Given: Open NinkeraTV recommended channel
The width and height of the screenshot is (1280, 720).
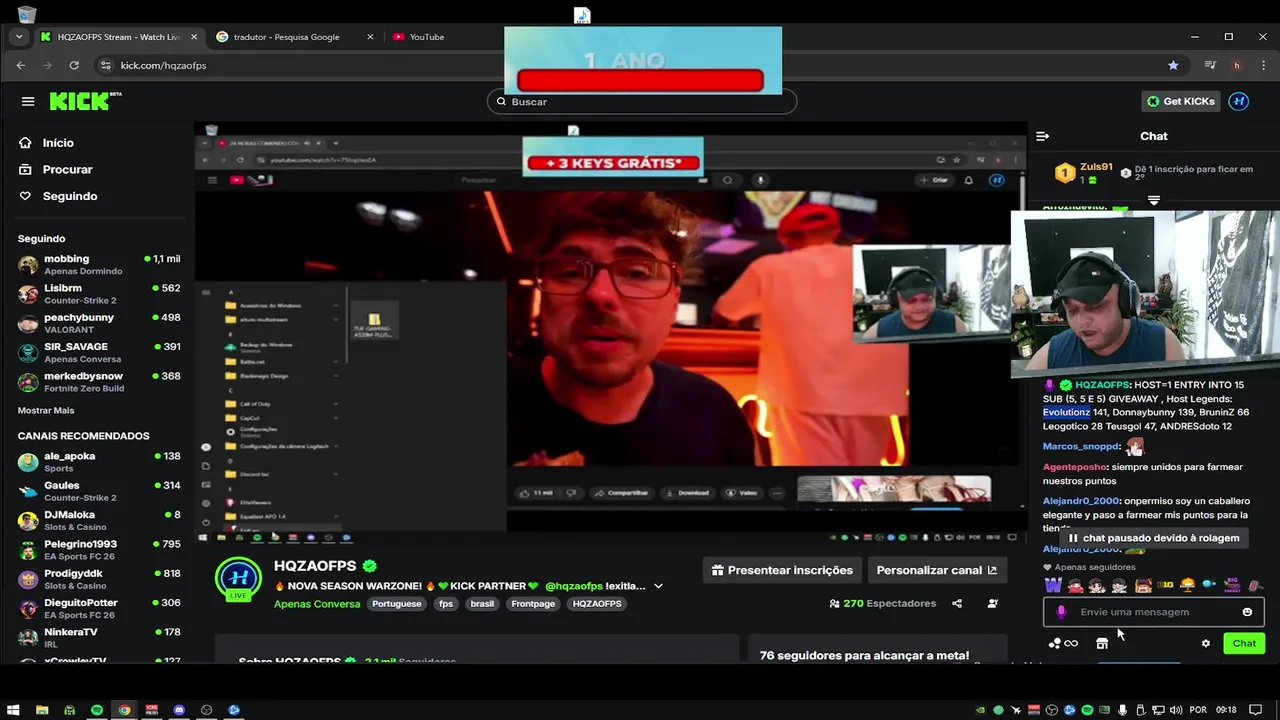Looking at the screenshot, I should [98, 637].
